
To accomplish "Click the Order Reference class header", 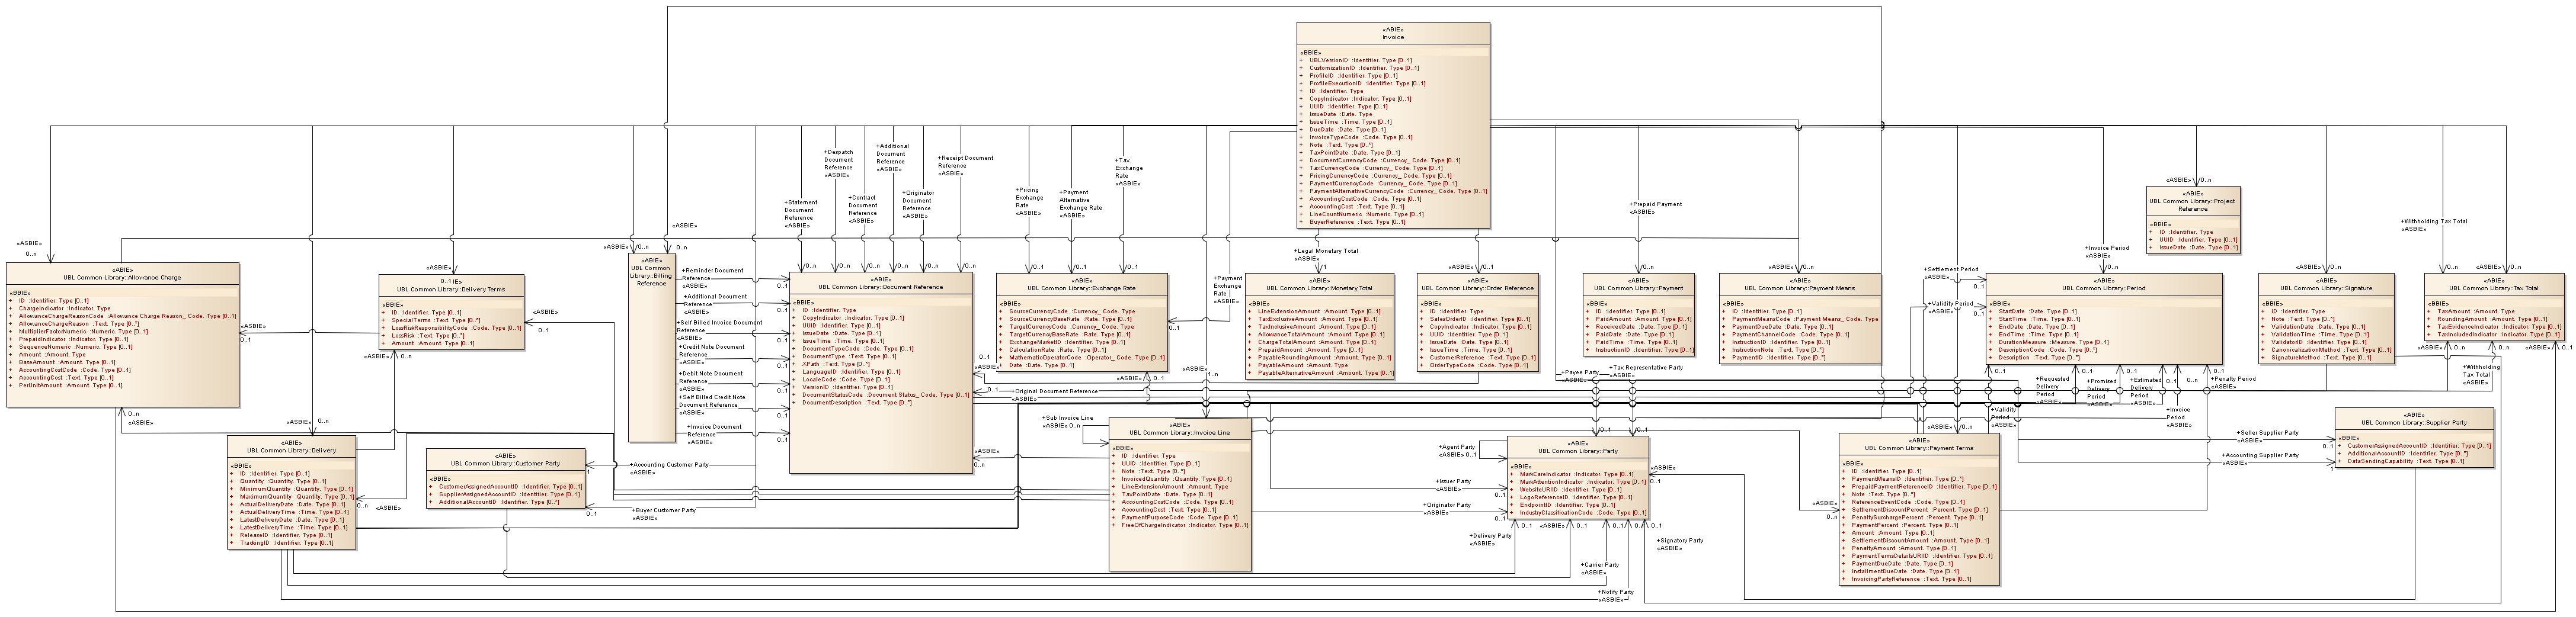I will [x=1477, y=285].
